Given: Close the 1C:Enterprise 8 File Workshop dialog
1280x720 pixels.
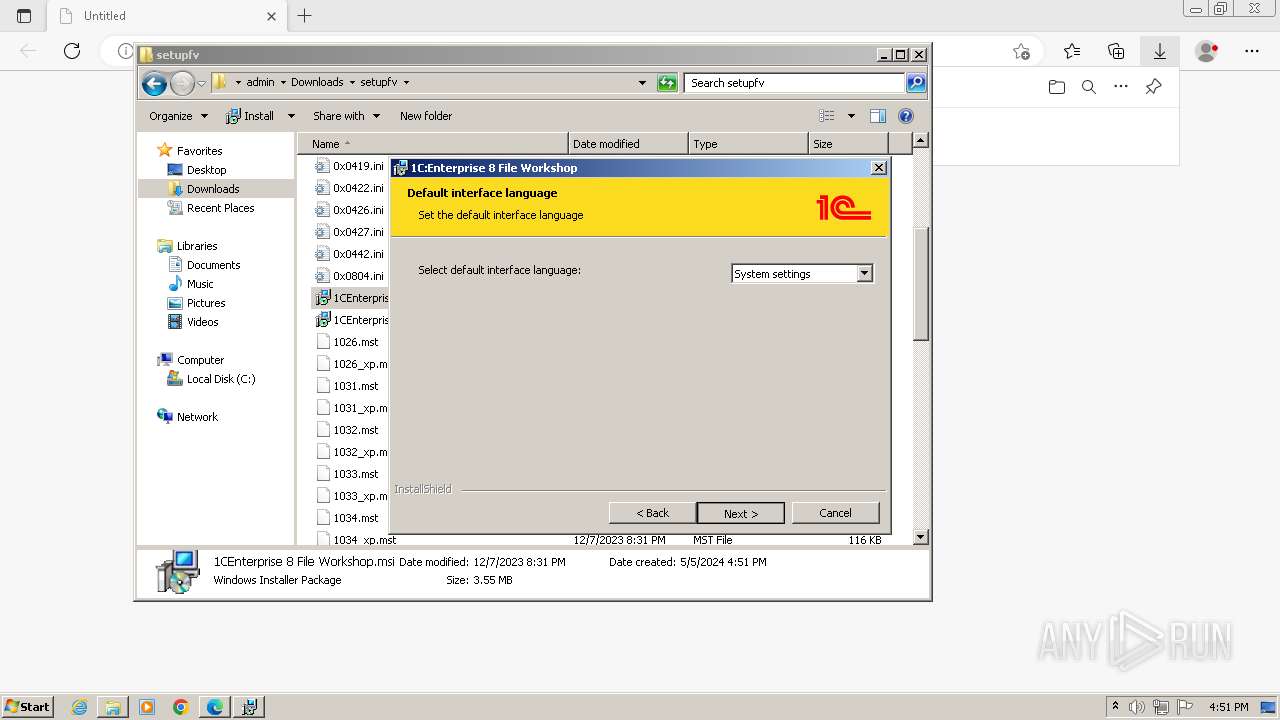Looking at the screenshot, I should pyautogui.click(x=879, y=167).
